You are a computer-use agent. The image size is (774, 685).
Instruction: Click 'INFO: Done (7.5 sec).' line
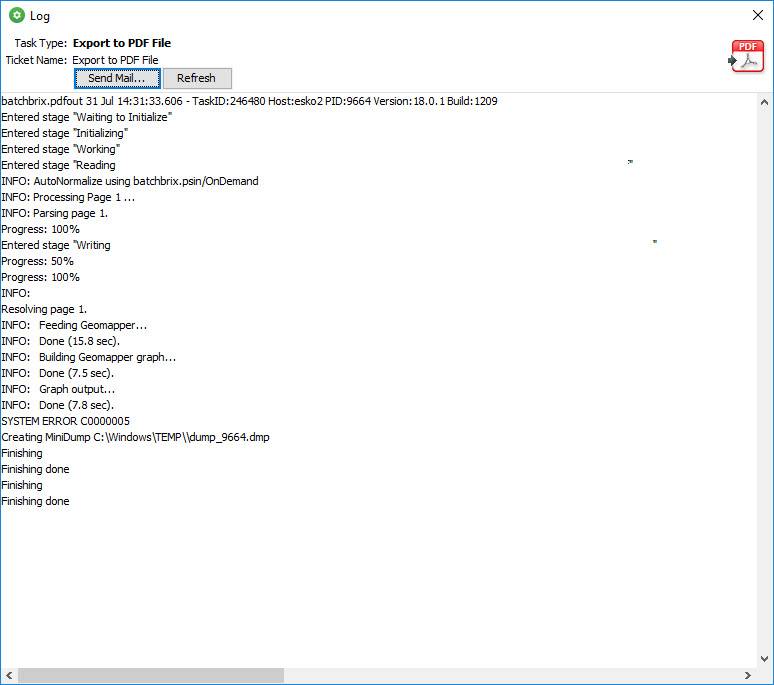tap(58, 373)
